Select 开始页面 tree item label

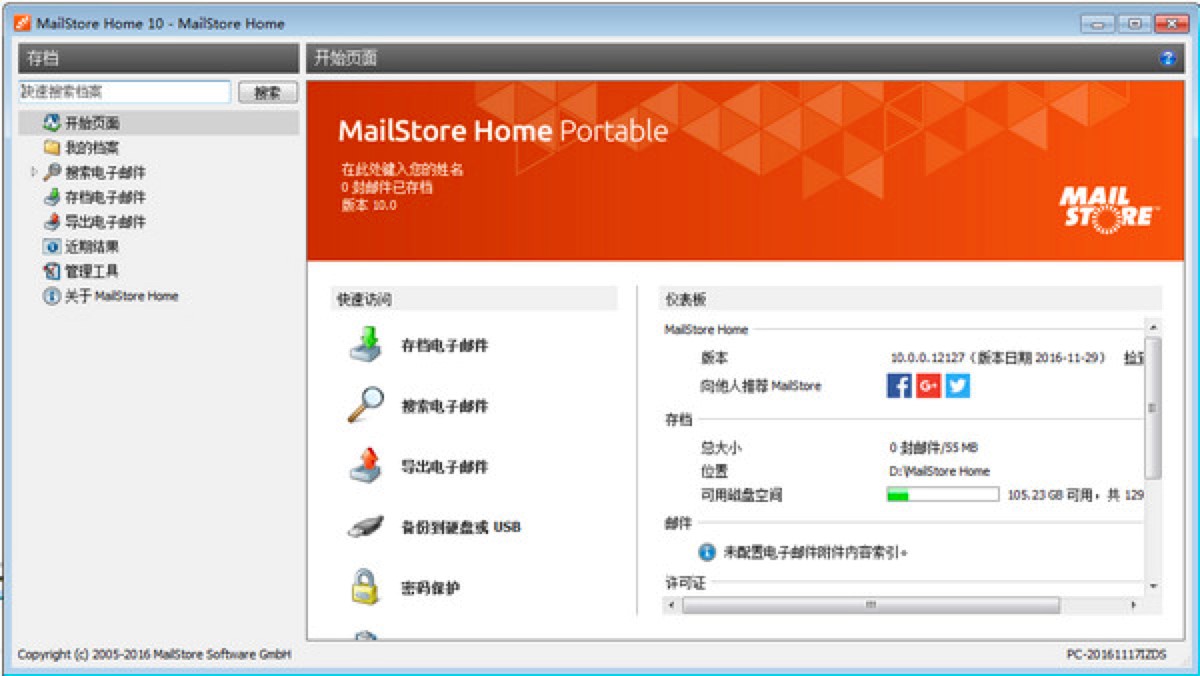tap(92, 123)
